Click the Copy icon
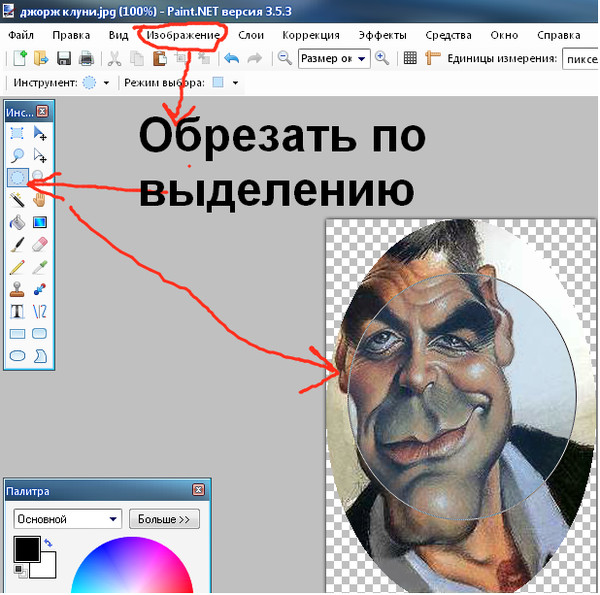The width and height of the screenshot is (600, 595). (x=137, y=59)
